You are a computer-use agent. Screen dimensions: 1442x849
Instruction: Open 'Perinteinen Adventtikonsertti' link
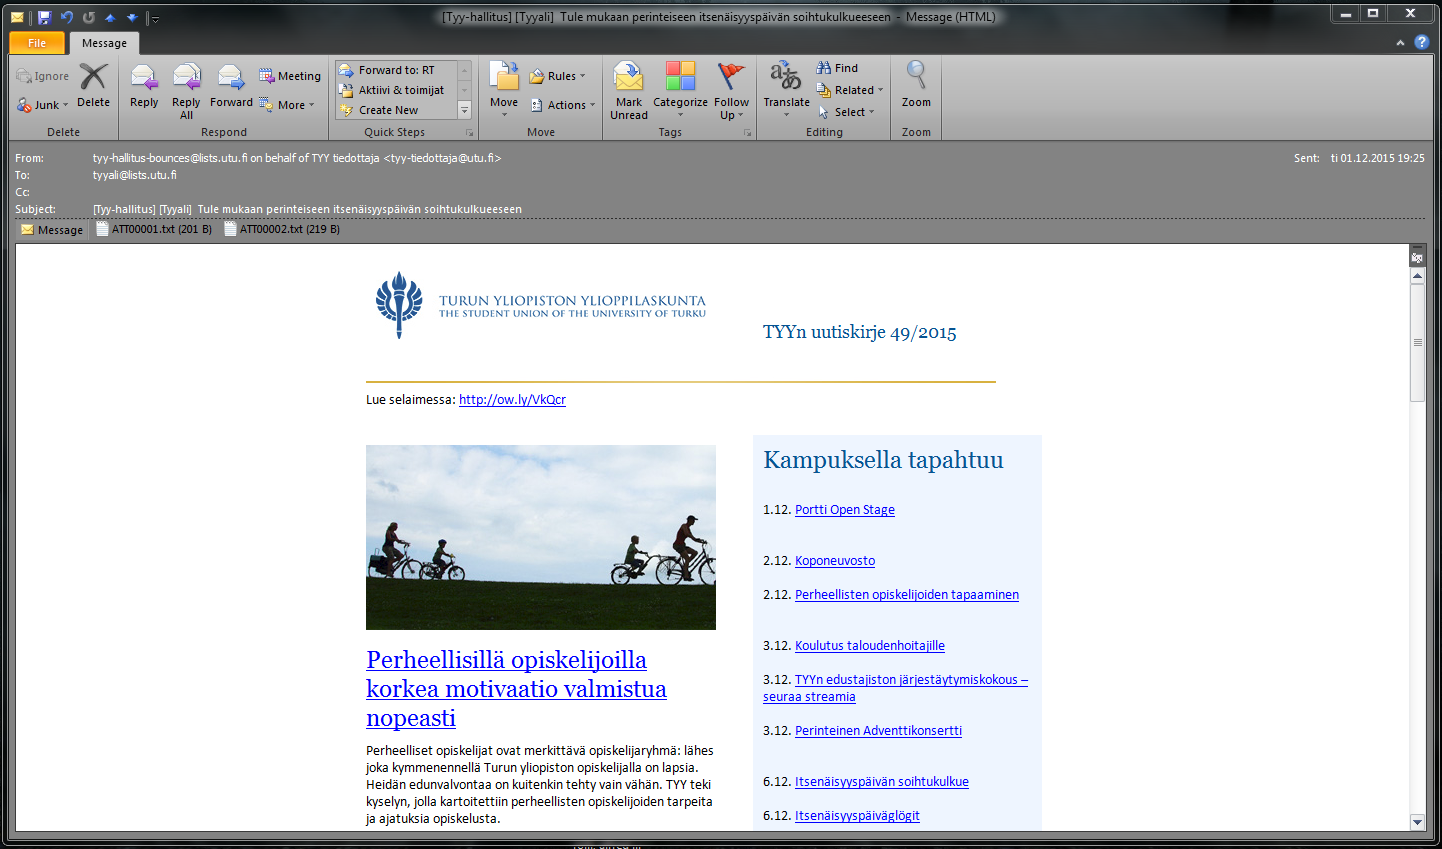click(x=878, y=731)
